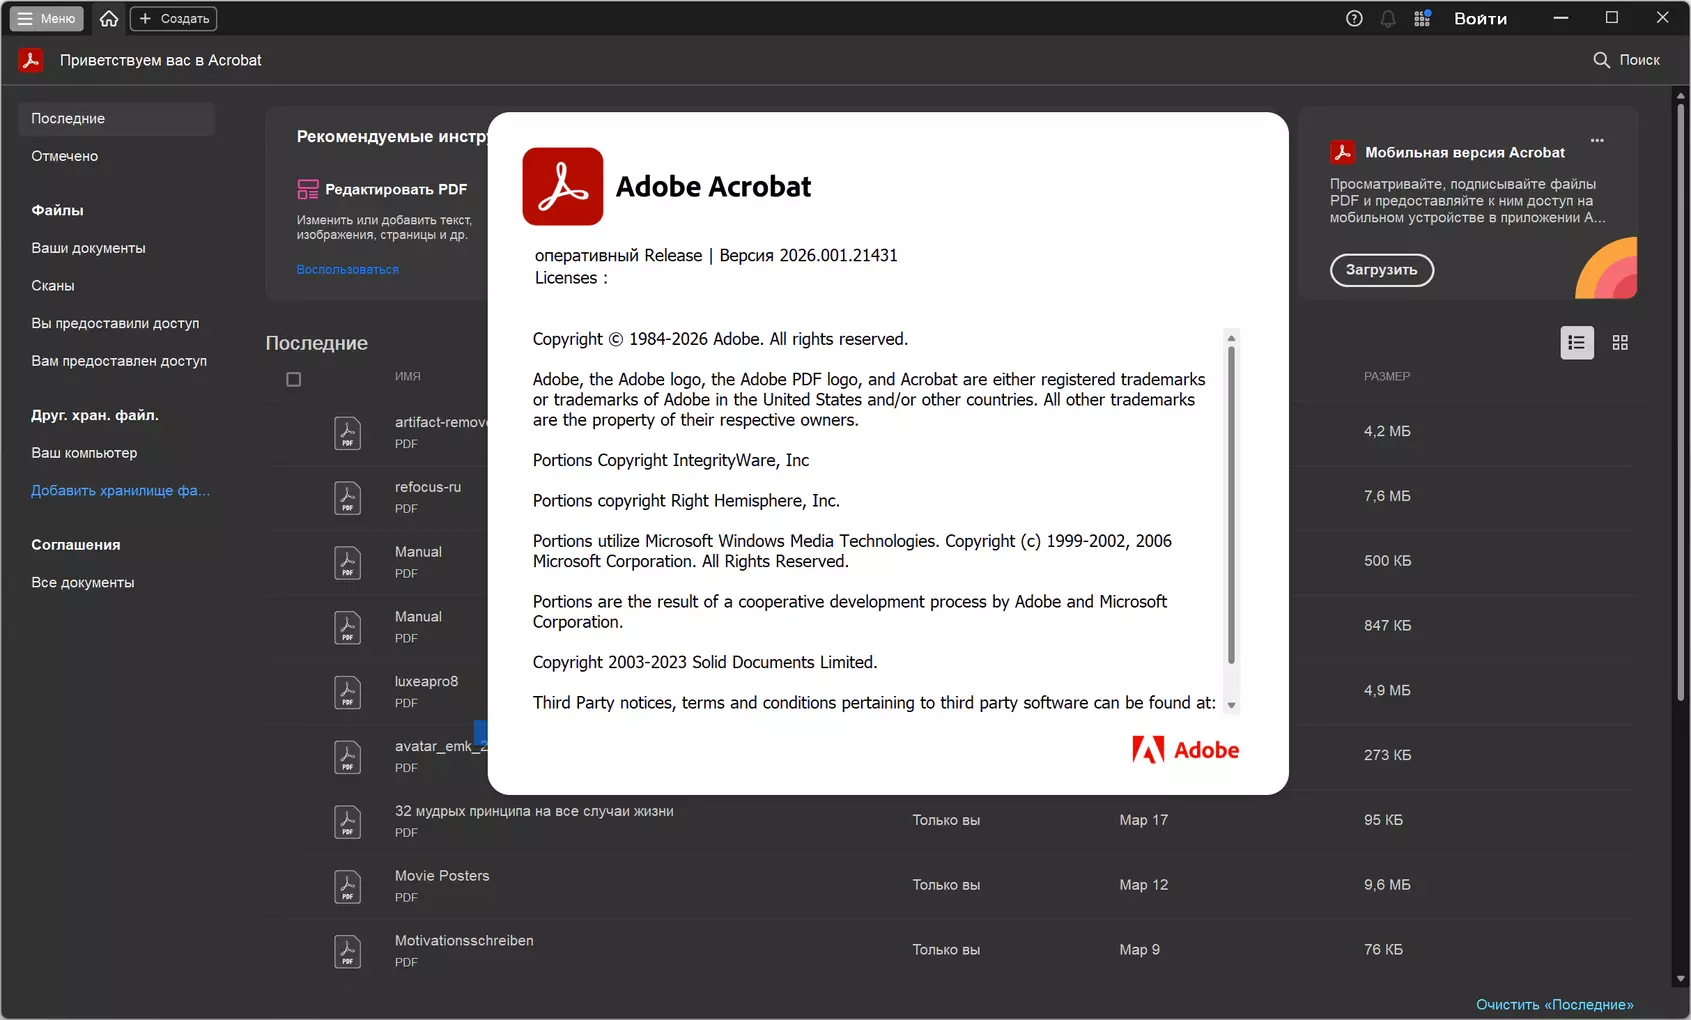The image size is (1691, 1020).
Task: Click the Home icon in top bar
Action: click(x=109, y=18)
